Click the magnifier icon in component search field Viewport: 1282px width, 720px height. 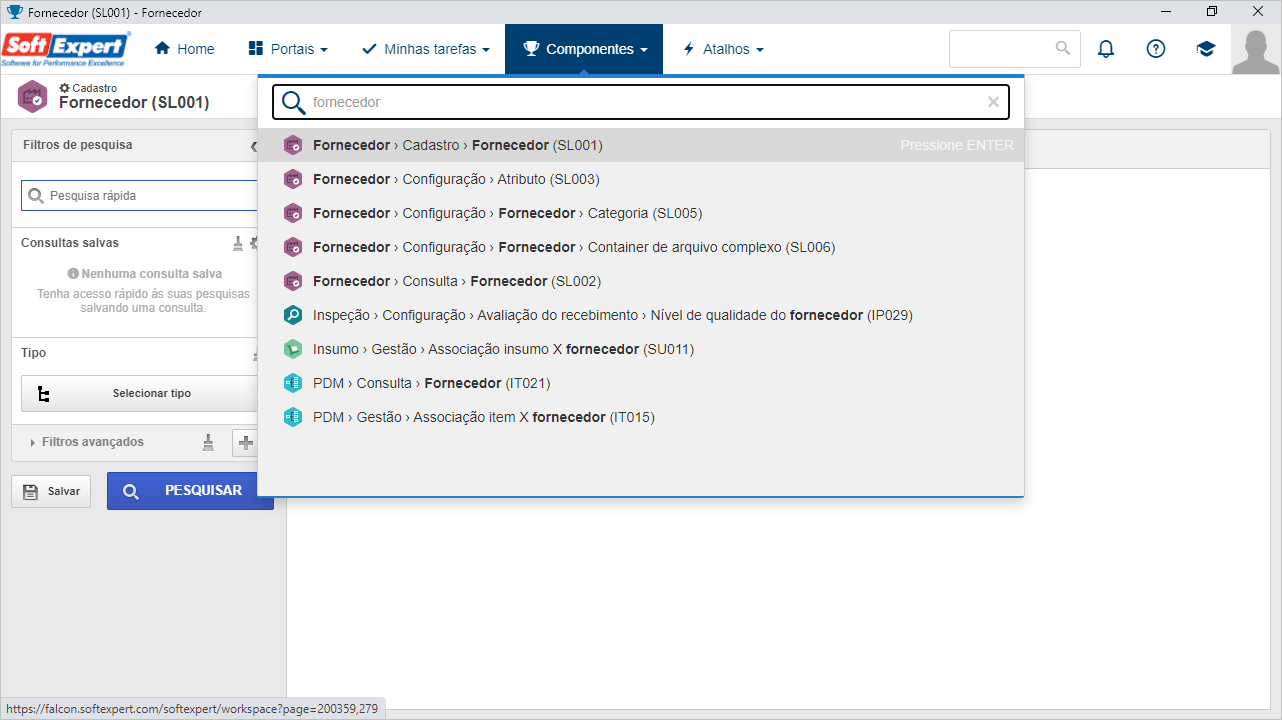click(x=293, y=102)
